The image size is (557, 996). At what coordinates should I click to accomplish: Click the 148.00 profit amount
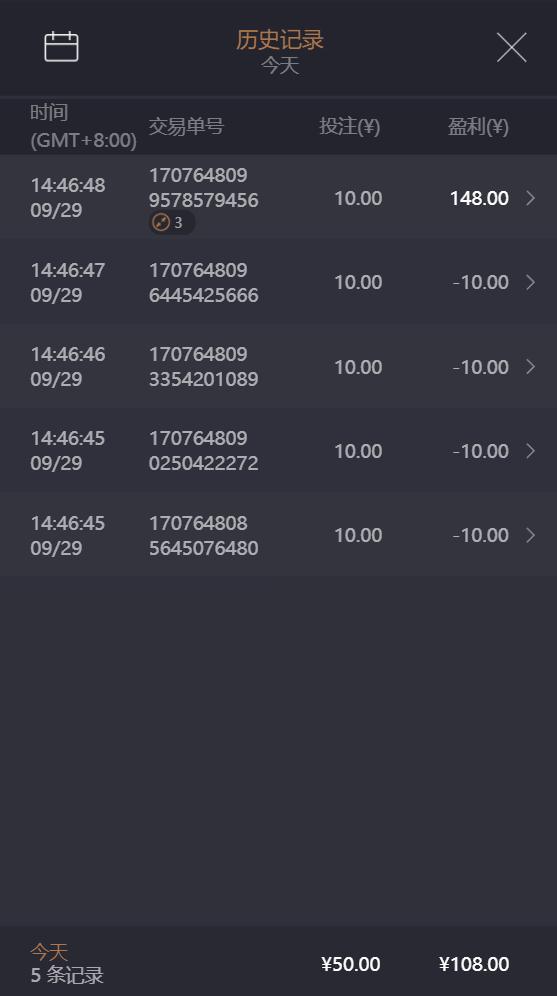pos(479,198)
